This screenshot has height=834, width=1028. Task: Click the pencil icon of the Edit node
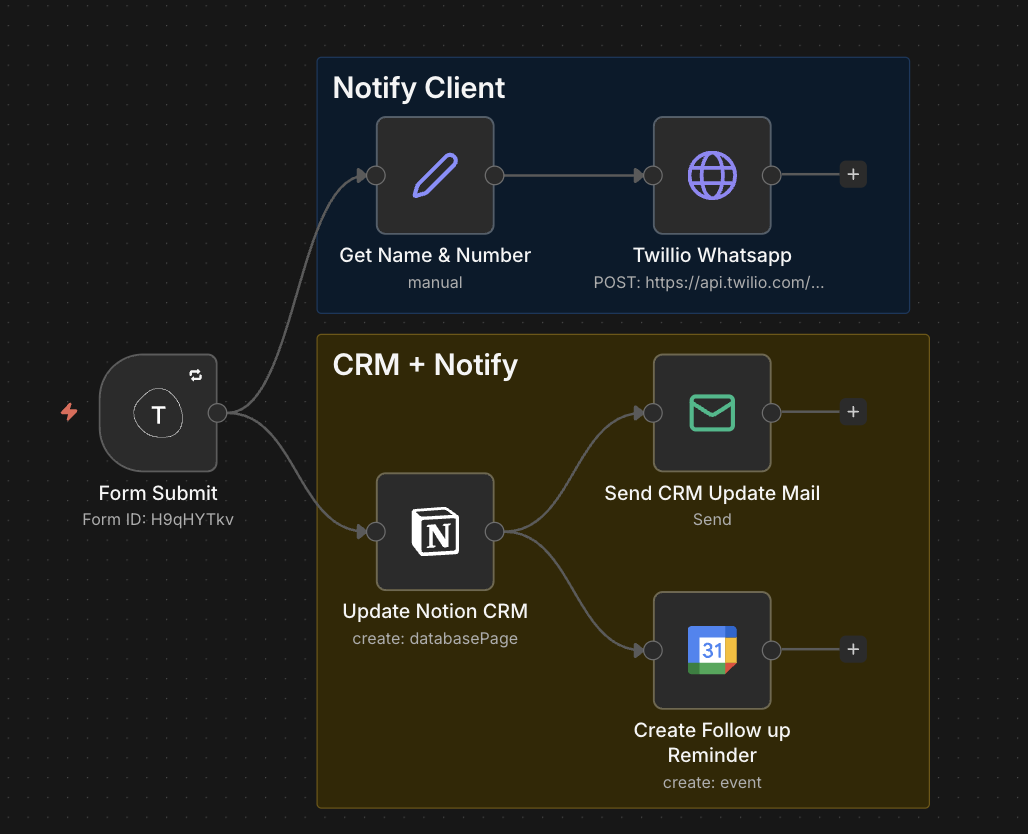pos(435,176)
